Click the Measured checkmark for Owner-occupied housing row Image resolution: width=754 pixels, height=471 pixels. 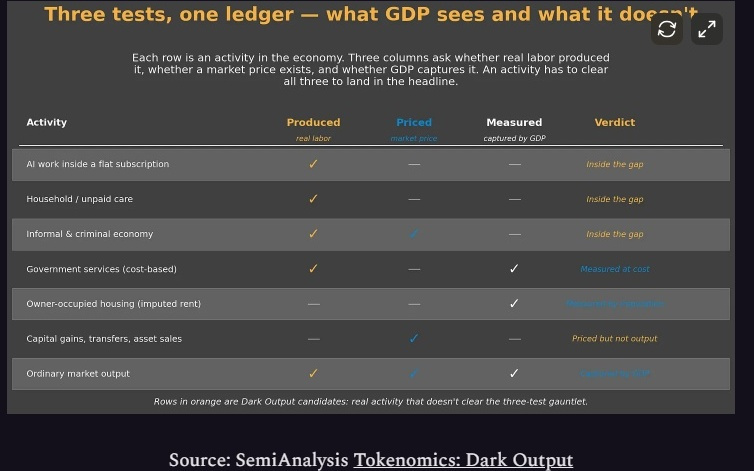[514, 304]
